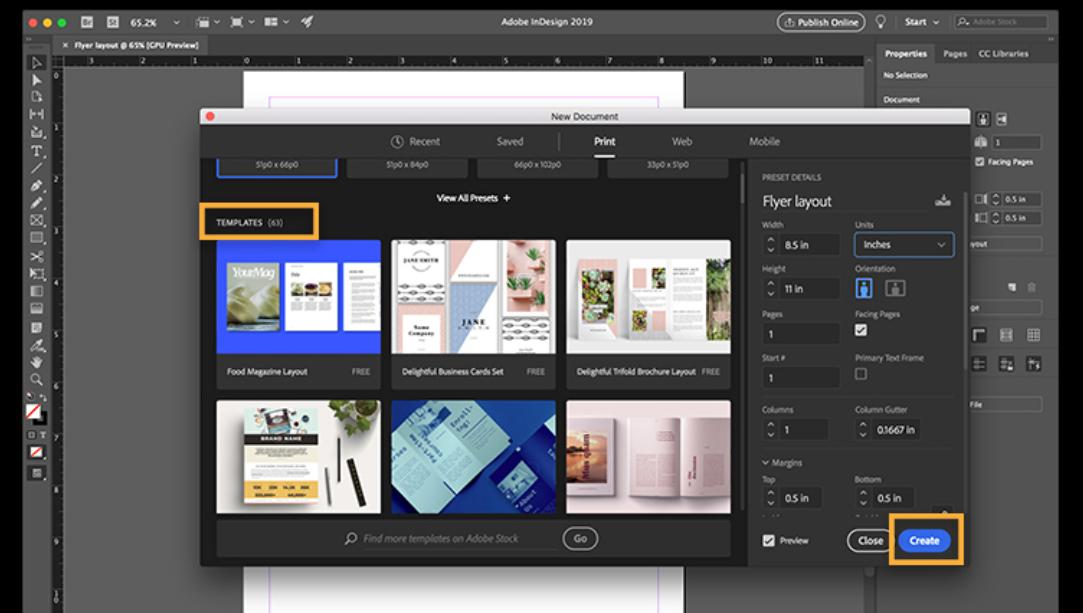Click the Apply None swatch
Image resolution: width=1083 pixels, height=613 pixels.
[x=37, y=452]
